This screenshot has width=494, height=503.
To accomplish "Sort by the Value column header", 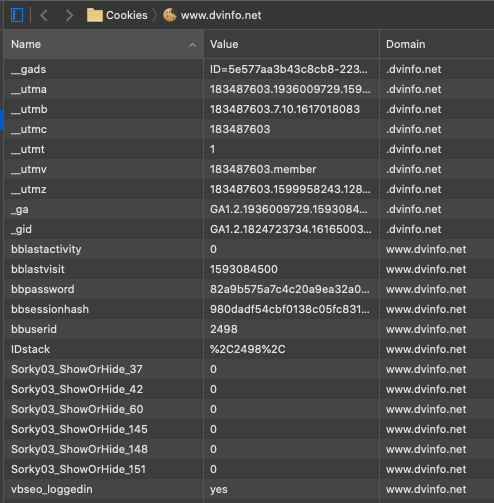I will point(291,44).
